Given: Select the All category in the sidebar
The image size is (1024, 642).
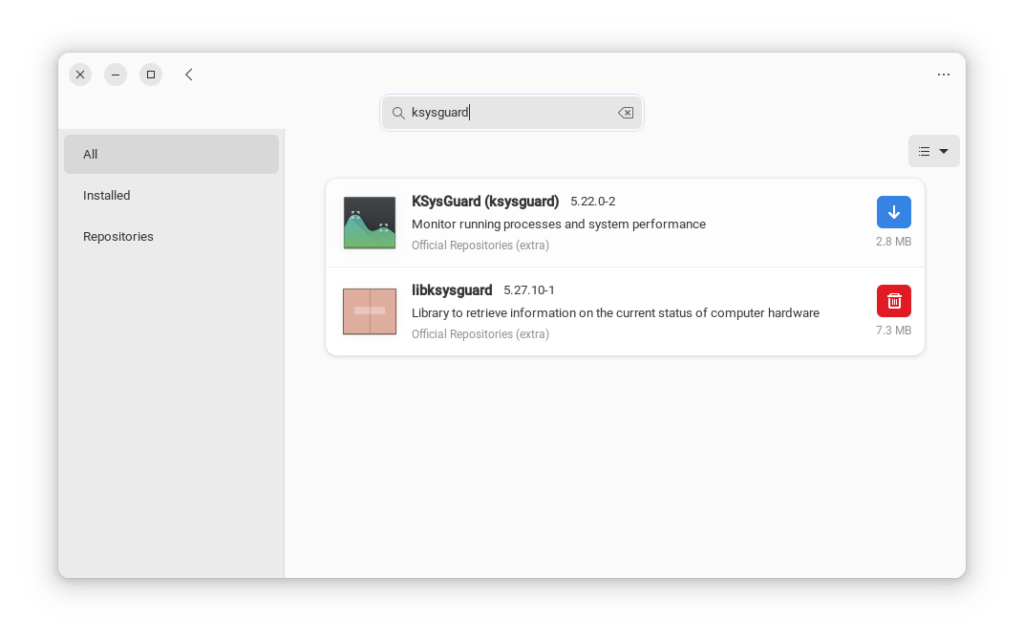Looking at the screenshot, I should [x=171, y=154].
